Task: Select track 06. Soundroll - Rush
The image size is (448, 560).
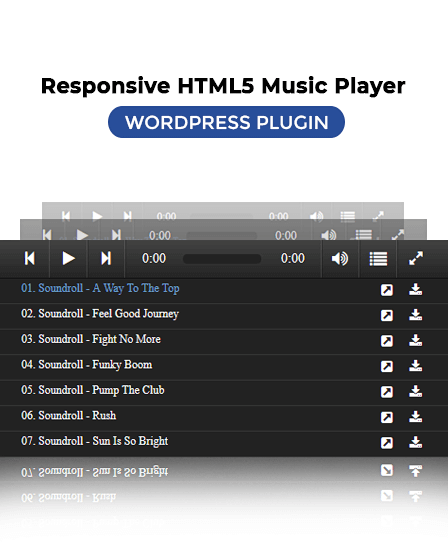Action: pyautogui.click(x=68, y=416)
